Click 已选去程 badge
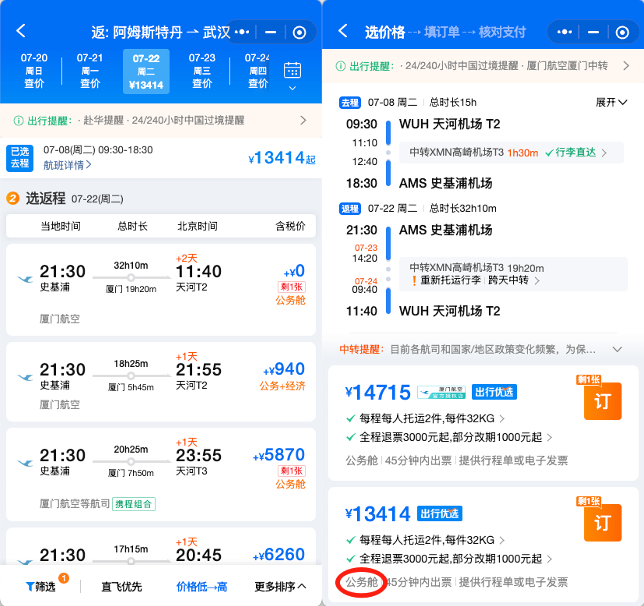Image resolution: width=644 pixels, height=606 pixels. click(20, 158)
